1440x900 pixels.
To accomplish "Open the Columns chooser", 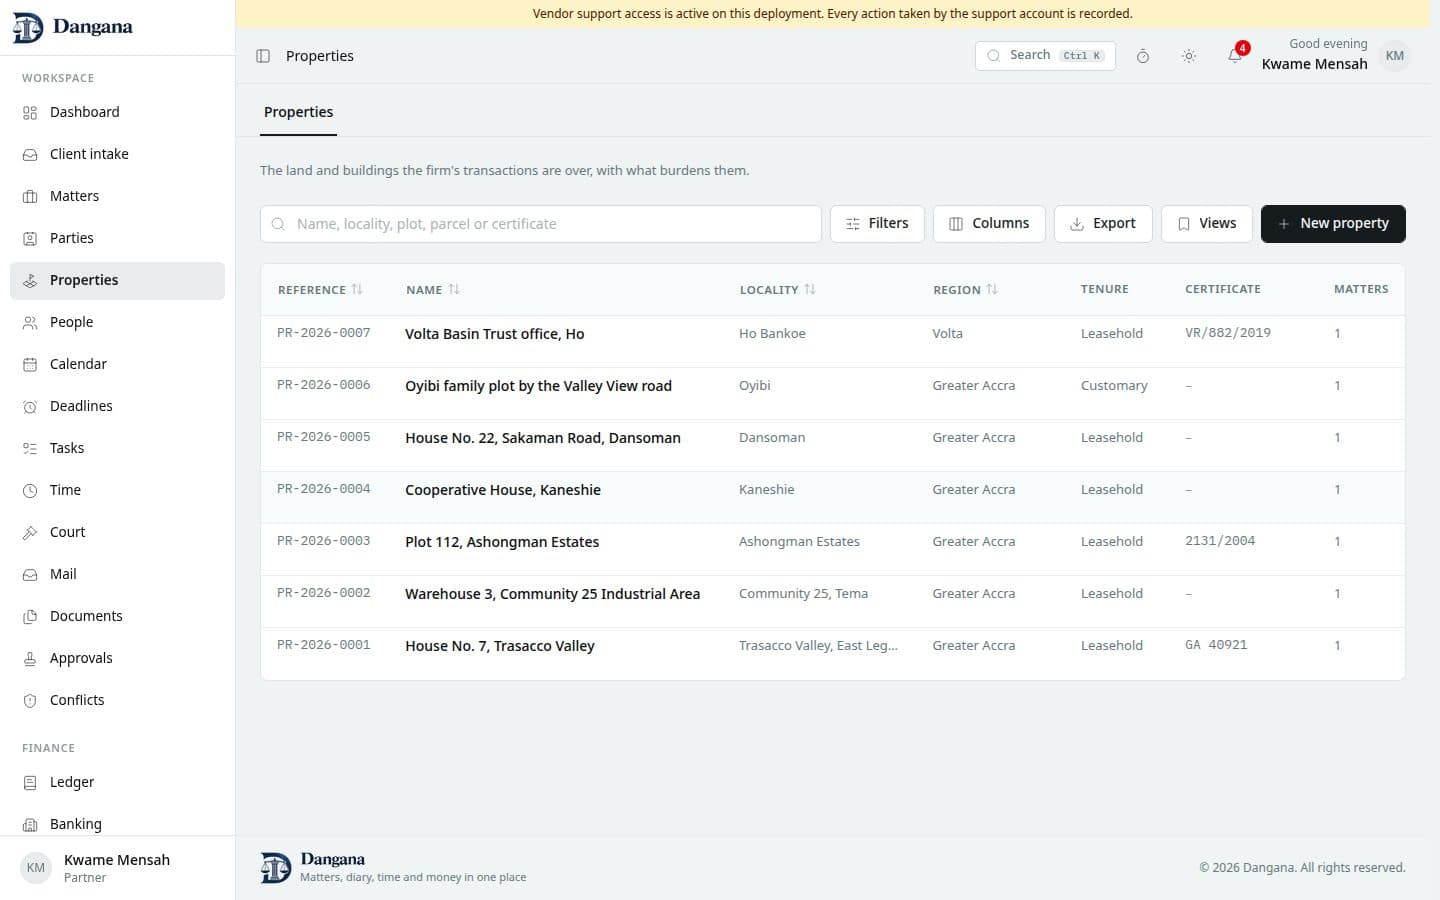I will [x=989, y=224].
